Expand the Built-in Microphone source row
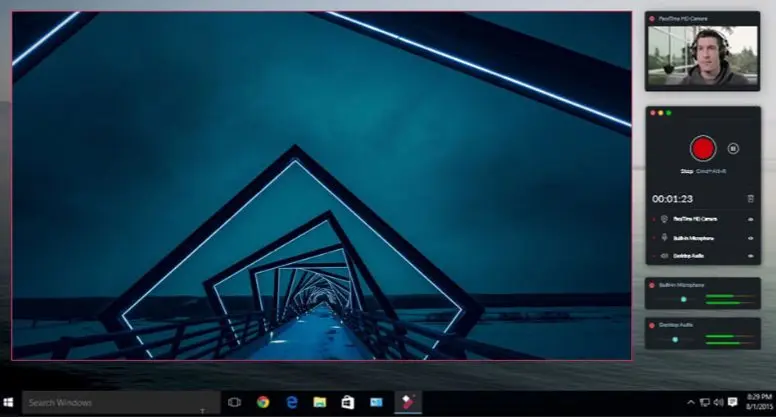This screenshot has width=776, height=417. click(652, 237)
